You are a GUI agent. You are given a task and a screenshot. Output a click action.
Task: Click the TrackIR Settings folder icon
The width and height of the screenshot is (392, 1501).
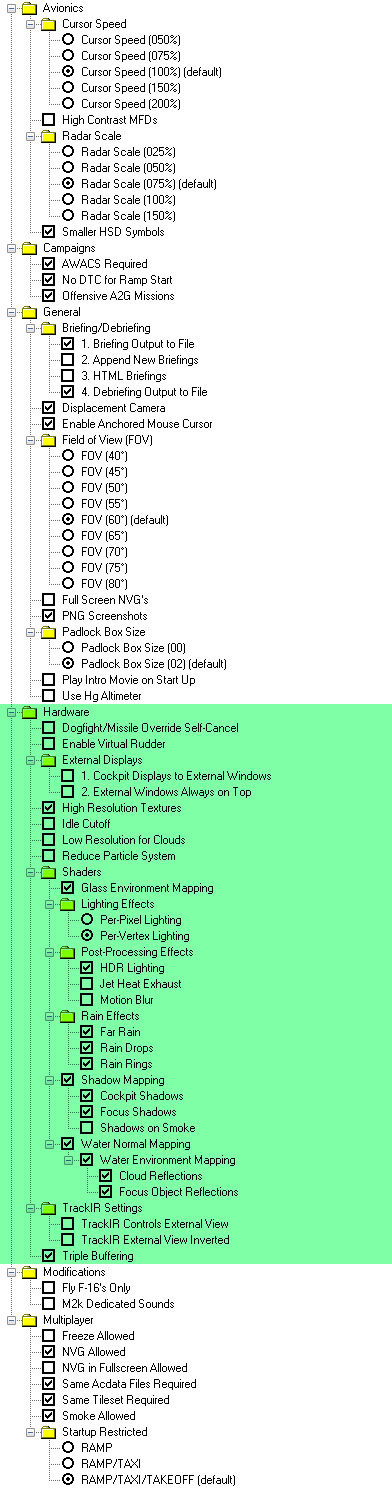click(x=49, y=1208)
